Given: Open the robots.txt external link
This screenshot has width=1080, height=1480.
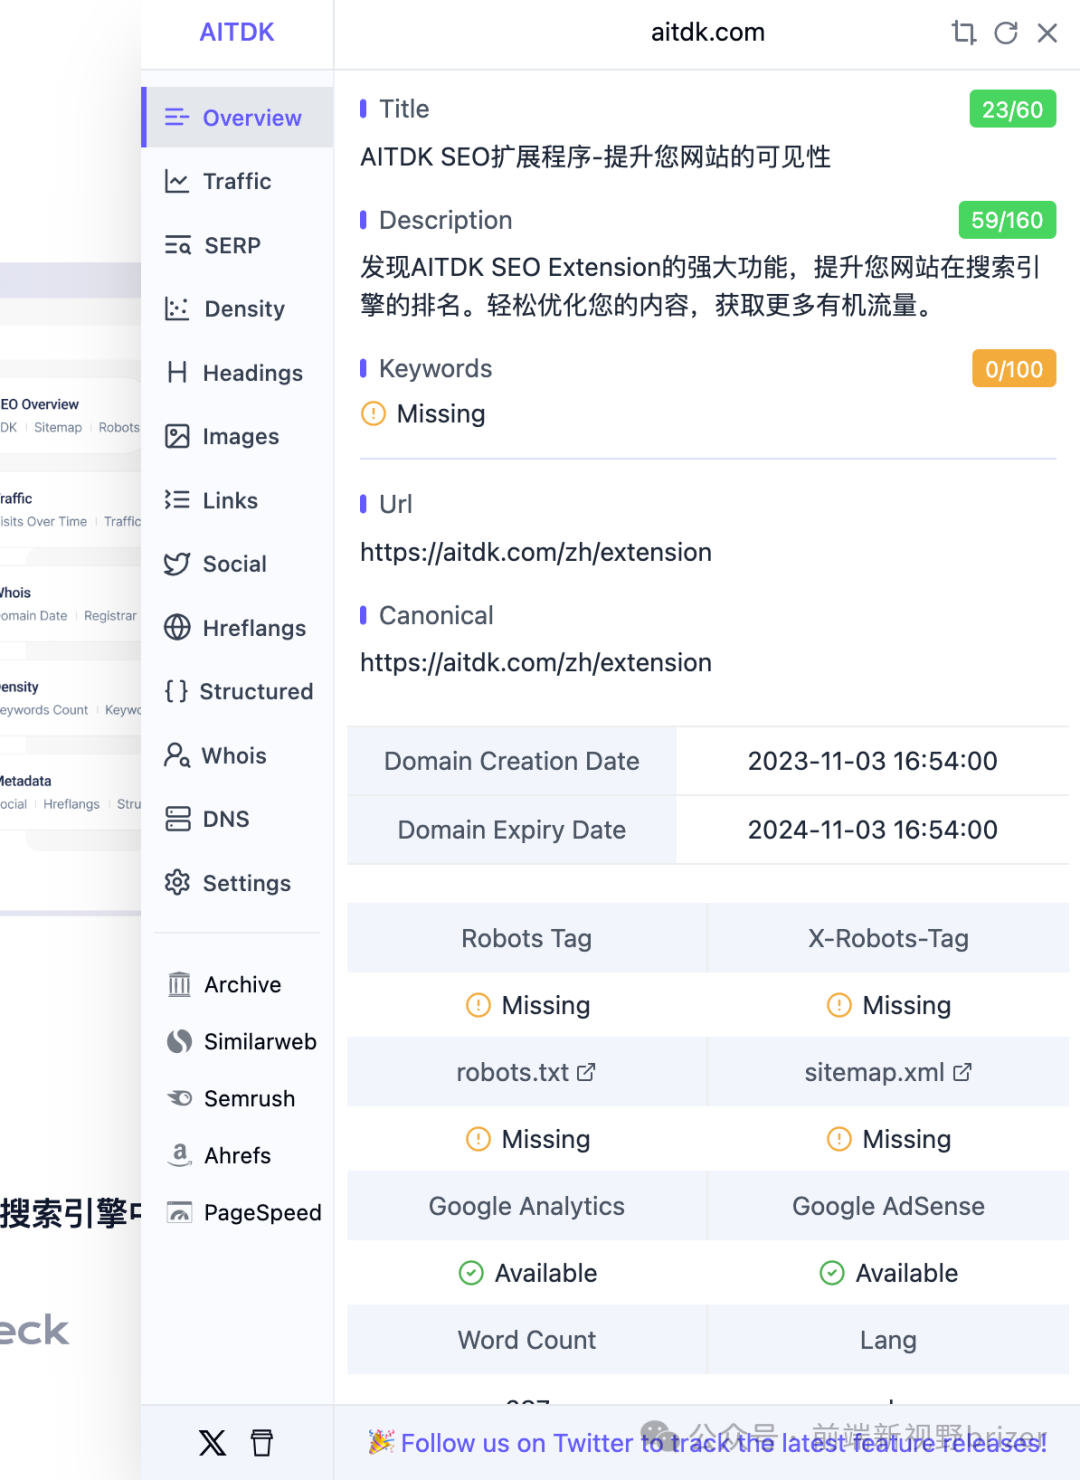Looking at the screenshot, I should tap(526, 1072).
